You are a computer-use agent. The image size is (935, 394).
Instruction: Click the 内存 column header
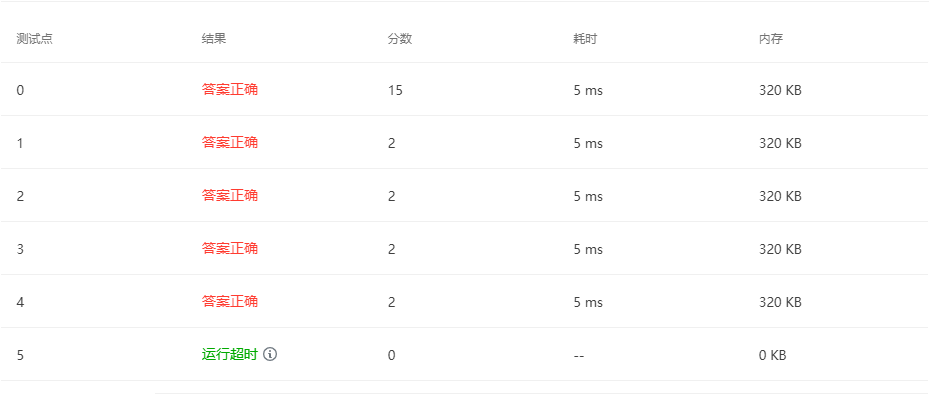point(771,39)
